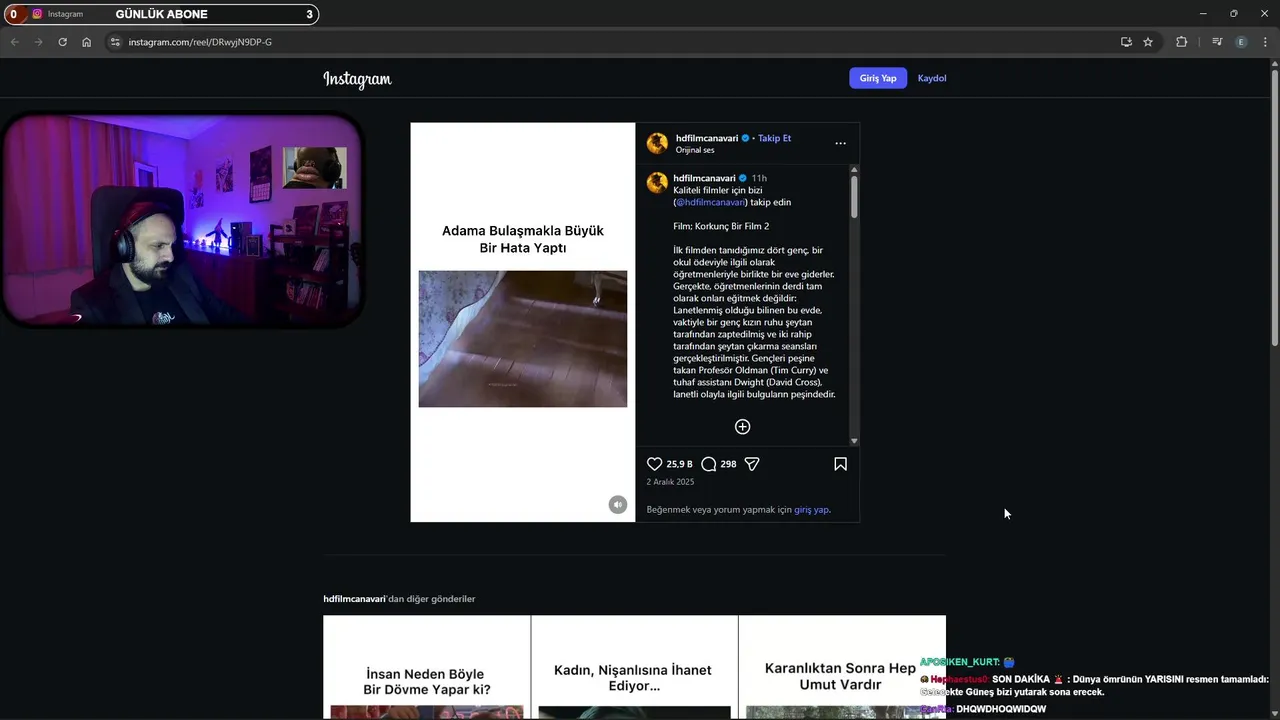Reload the page with refresh icon
This screenshot has height=720, width=1280.
pyautogui.click(x=62, y=42)
